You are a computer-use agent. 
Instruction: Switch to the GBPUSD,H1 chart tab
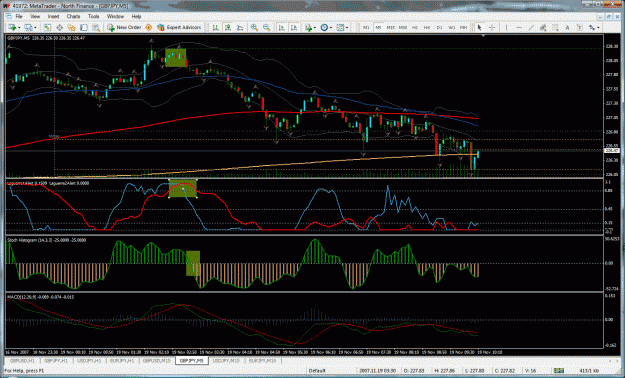tap(22, 360)
